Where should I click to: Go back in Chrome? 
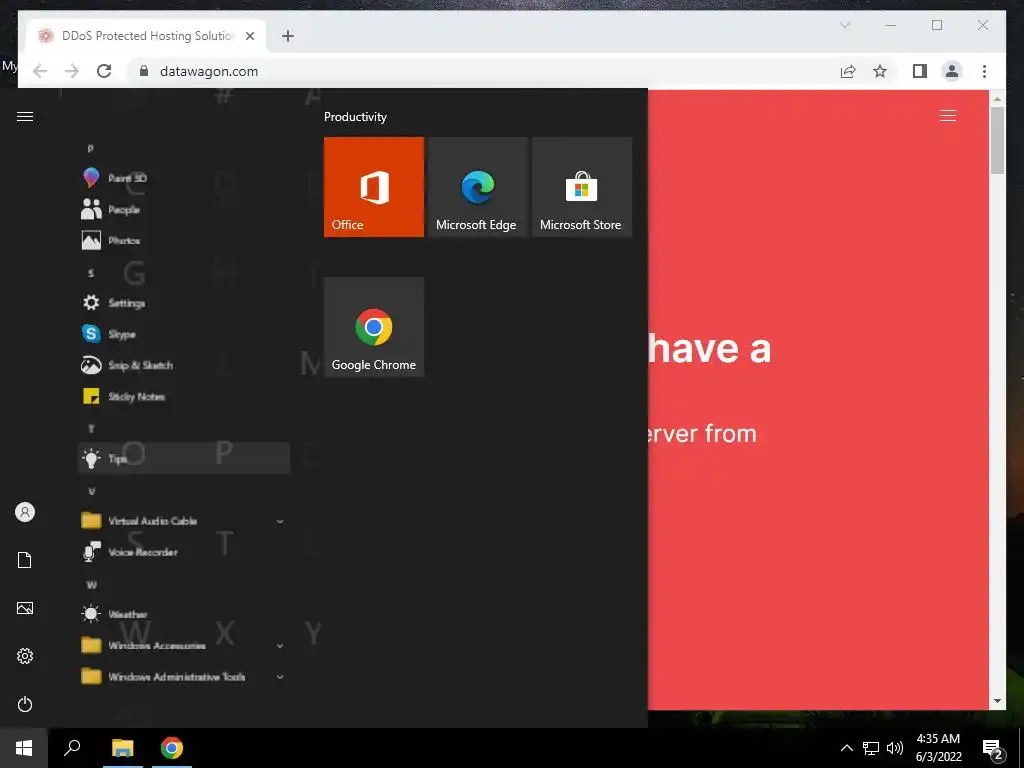click(x=40, y=71)
